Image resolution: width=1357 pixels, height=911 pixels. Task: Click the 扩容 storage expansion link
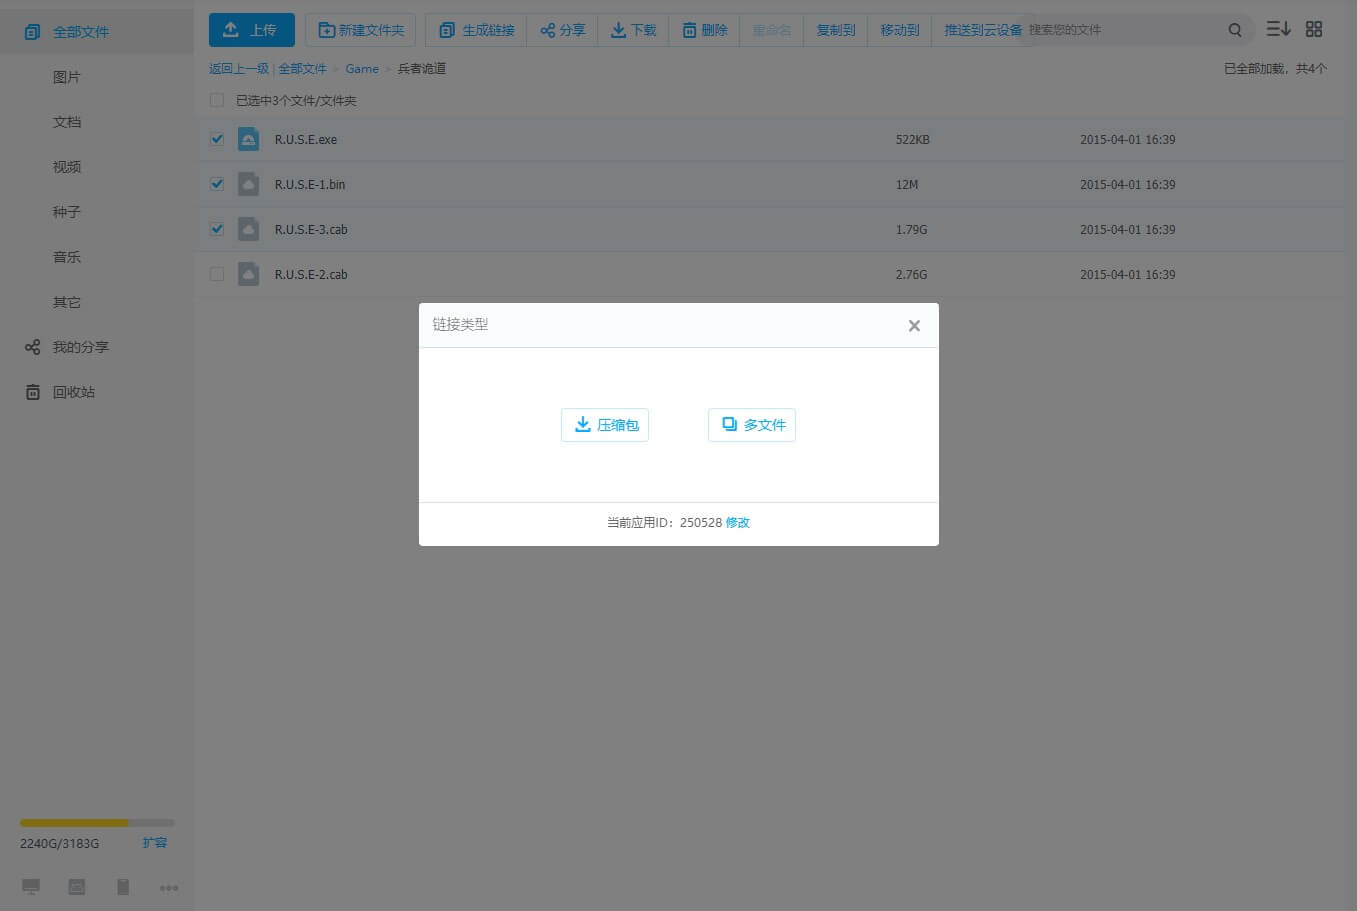click(155, 843)
